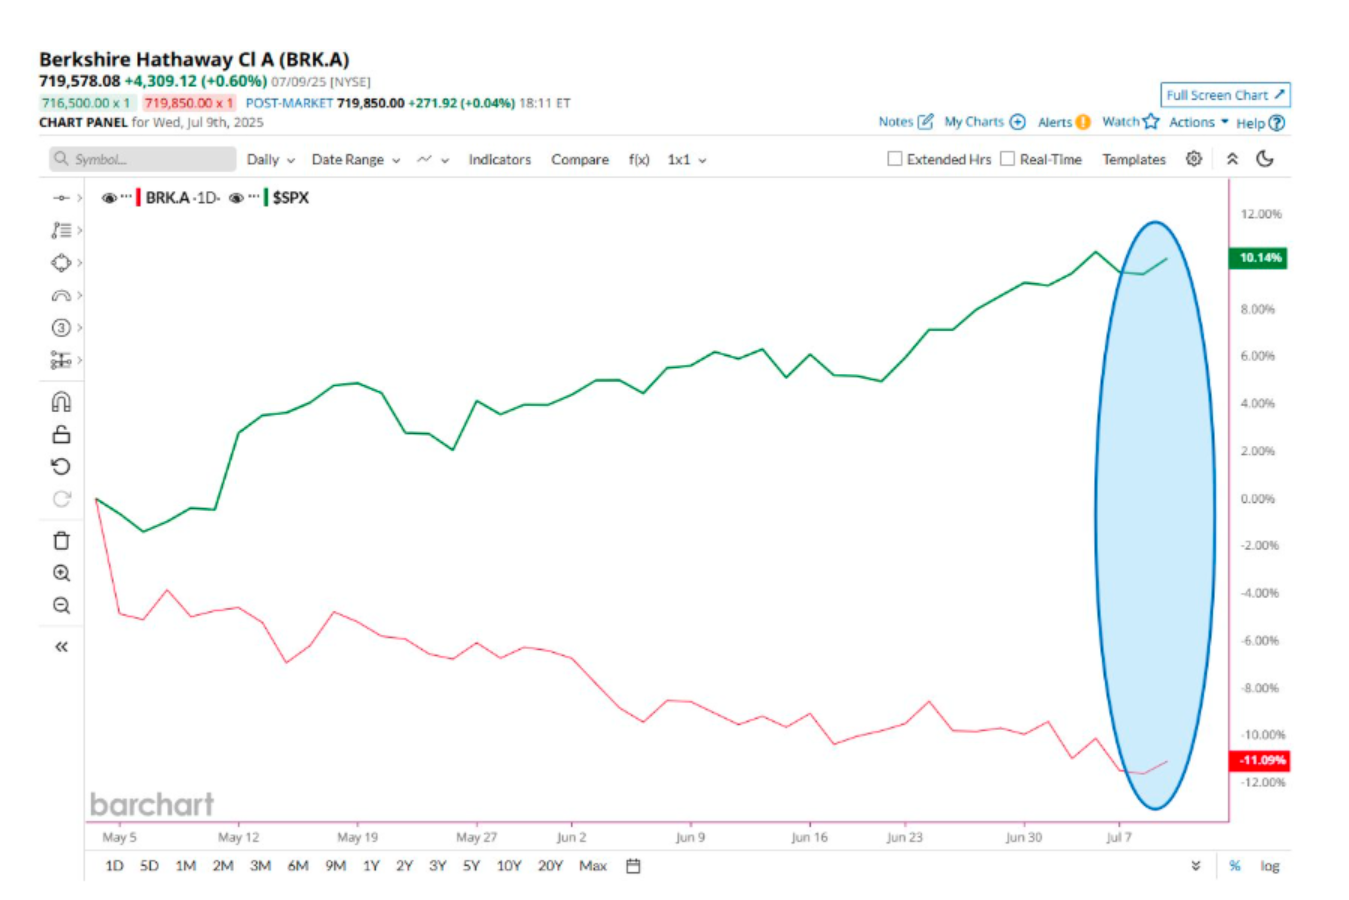Viewport: 1349px width, 900px height.
Task: Click the unlock drawings padlock icon
Action: tap(61, 434)
